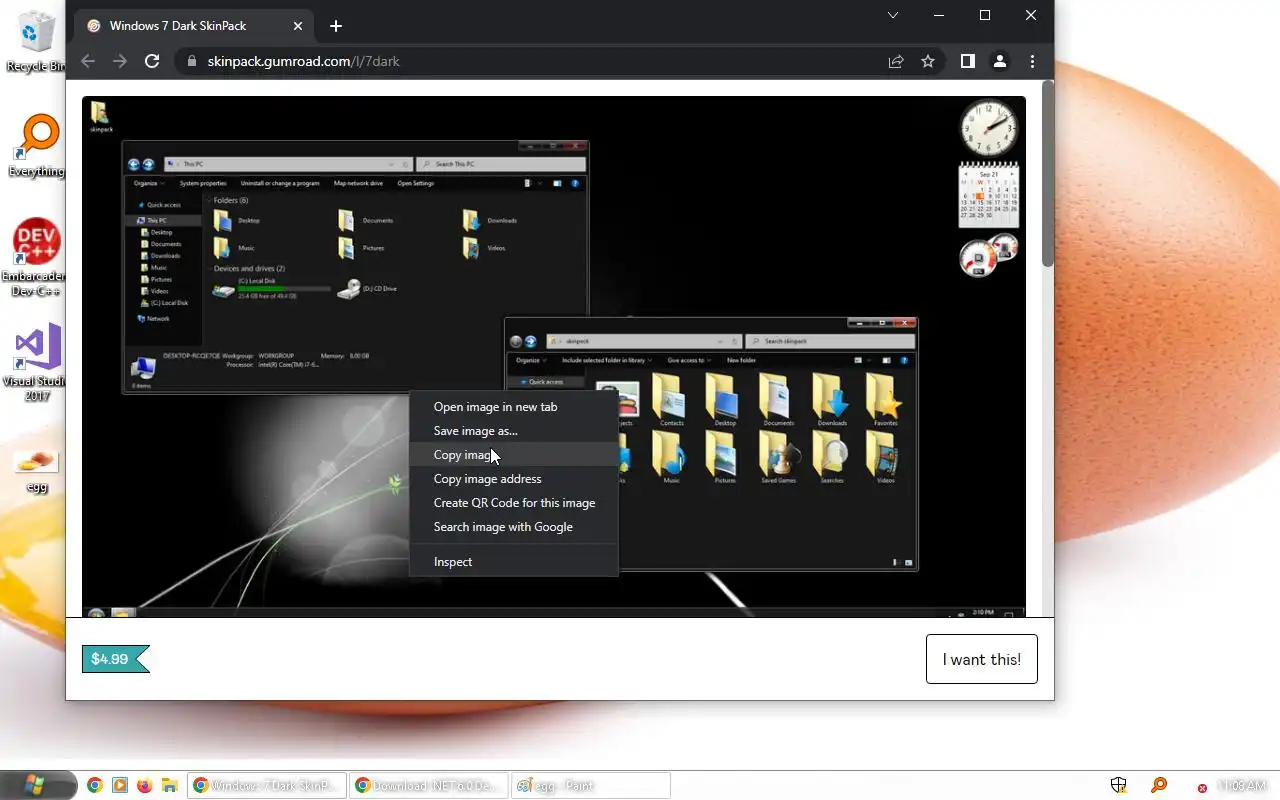The height and width of the screenshot is (800, 1280).
Task: Go back to the previous page
Action: click(88, 61)
